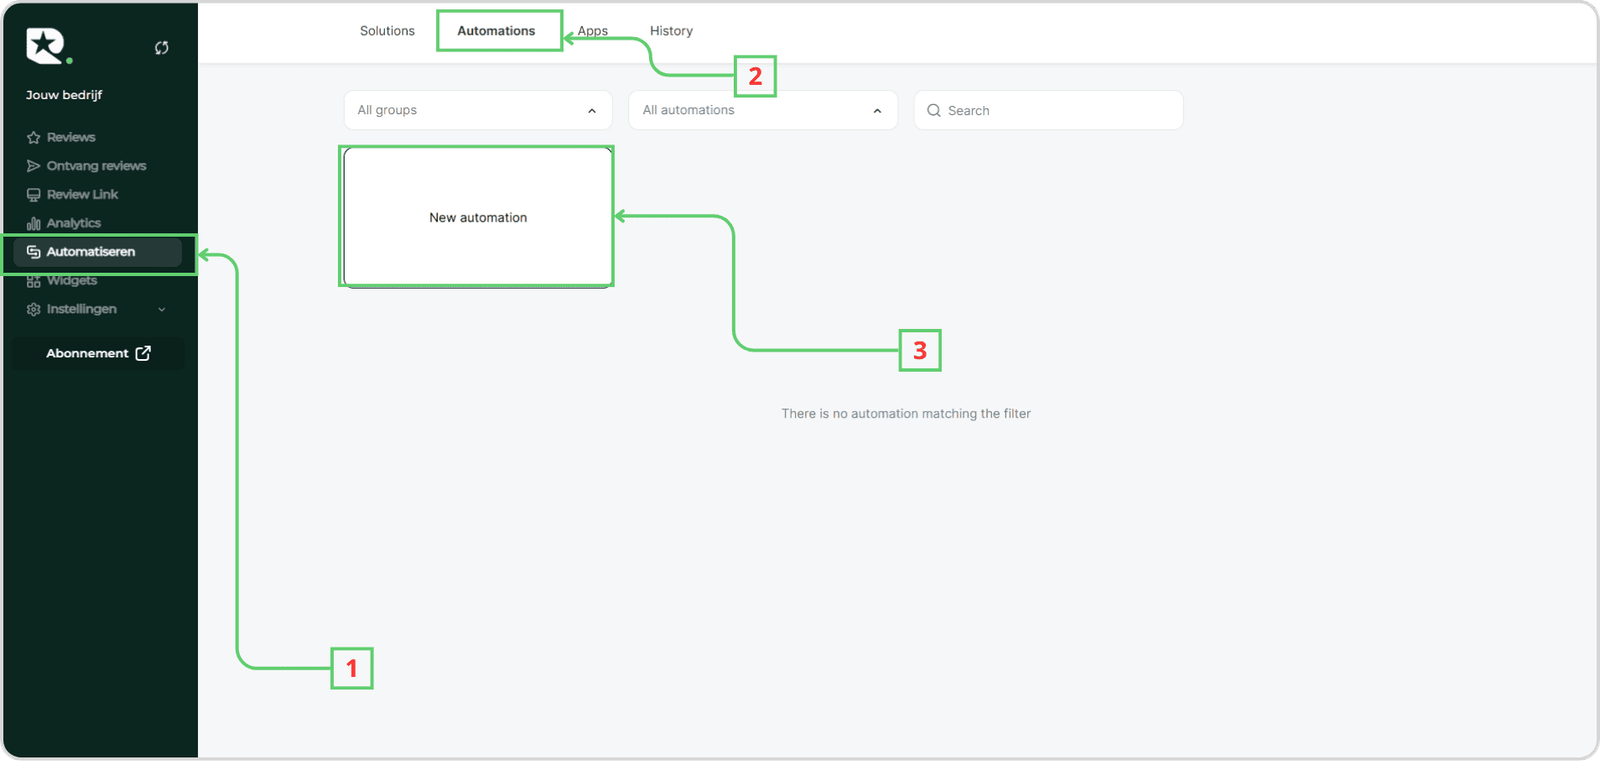Image resolution: width=1600 pixels, height=761 pixels.
Task: Open the All automations filter dropdown
Action: click(x=762, y=110)
